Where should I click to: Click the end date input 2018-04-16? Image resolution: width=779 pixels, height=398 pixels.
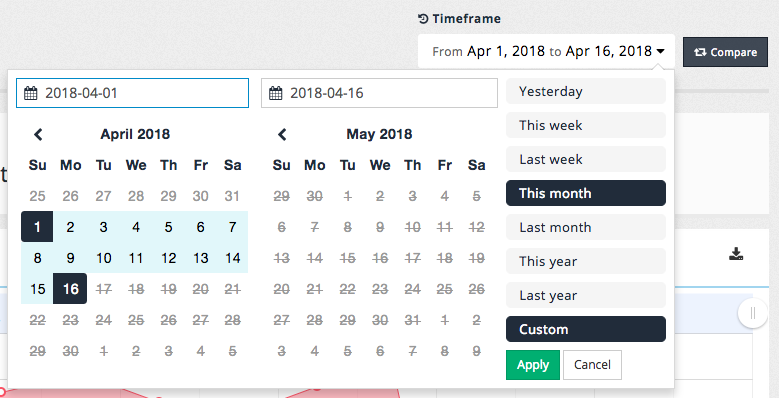[x=379, y=93]
